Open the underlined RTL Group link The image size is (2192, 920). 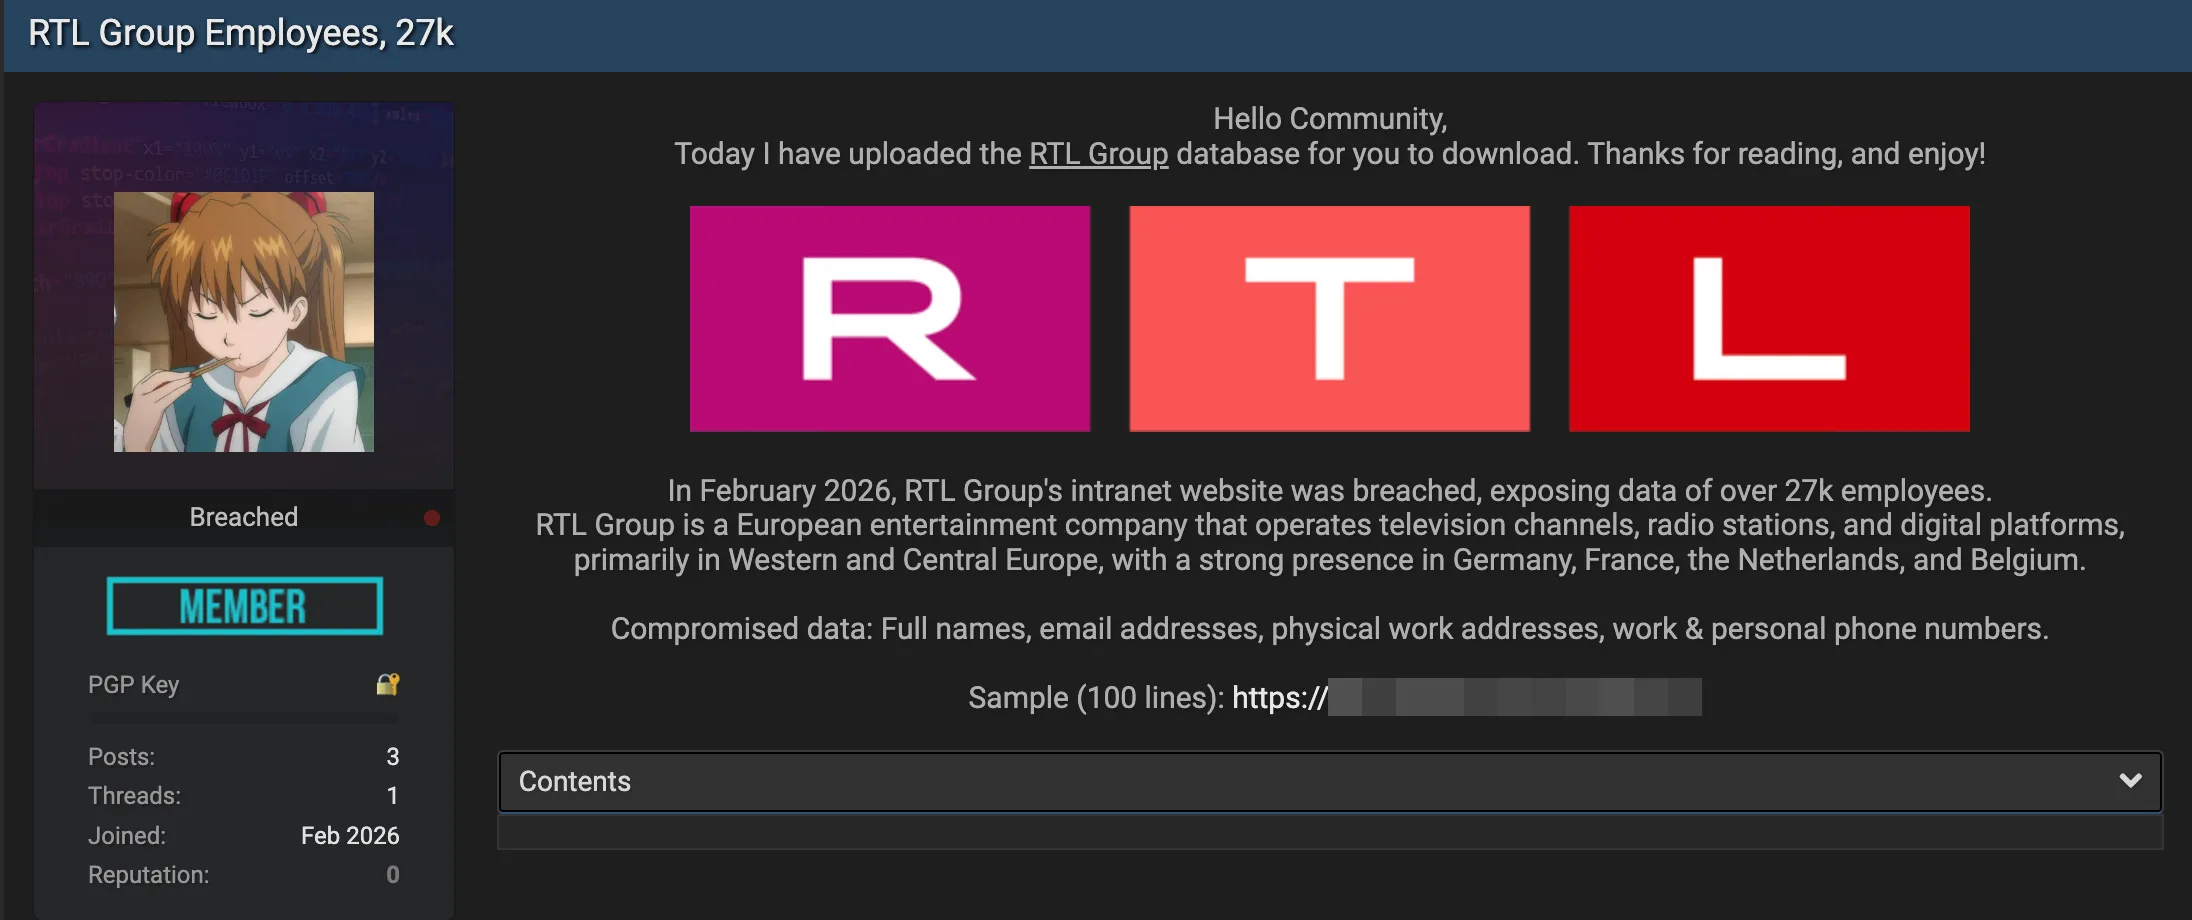point(1098,154)
